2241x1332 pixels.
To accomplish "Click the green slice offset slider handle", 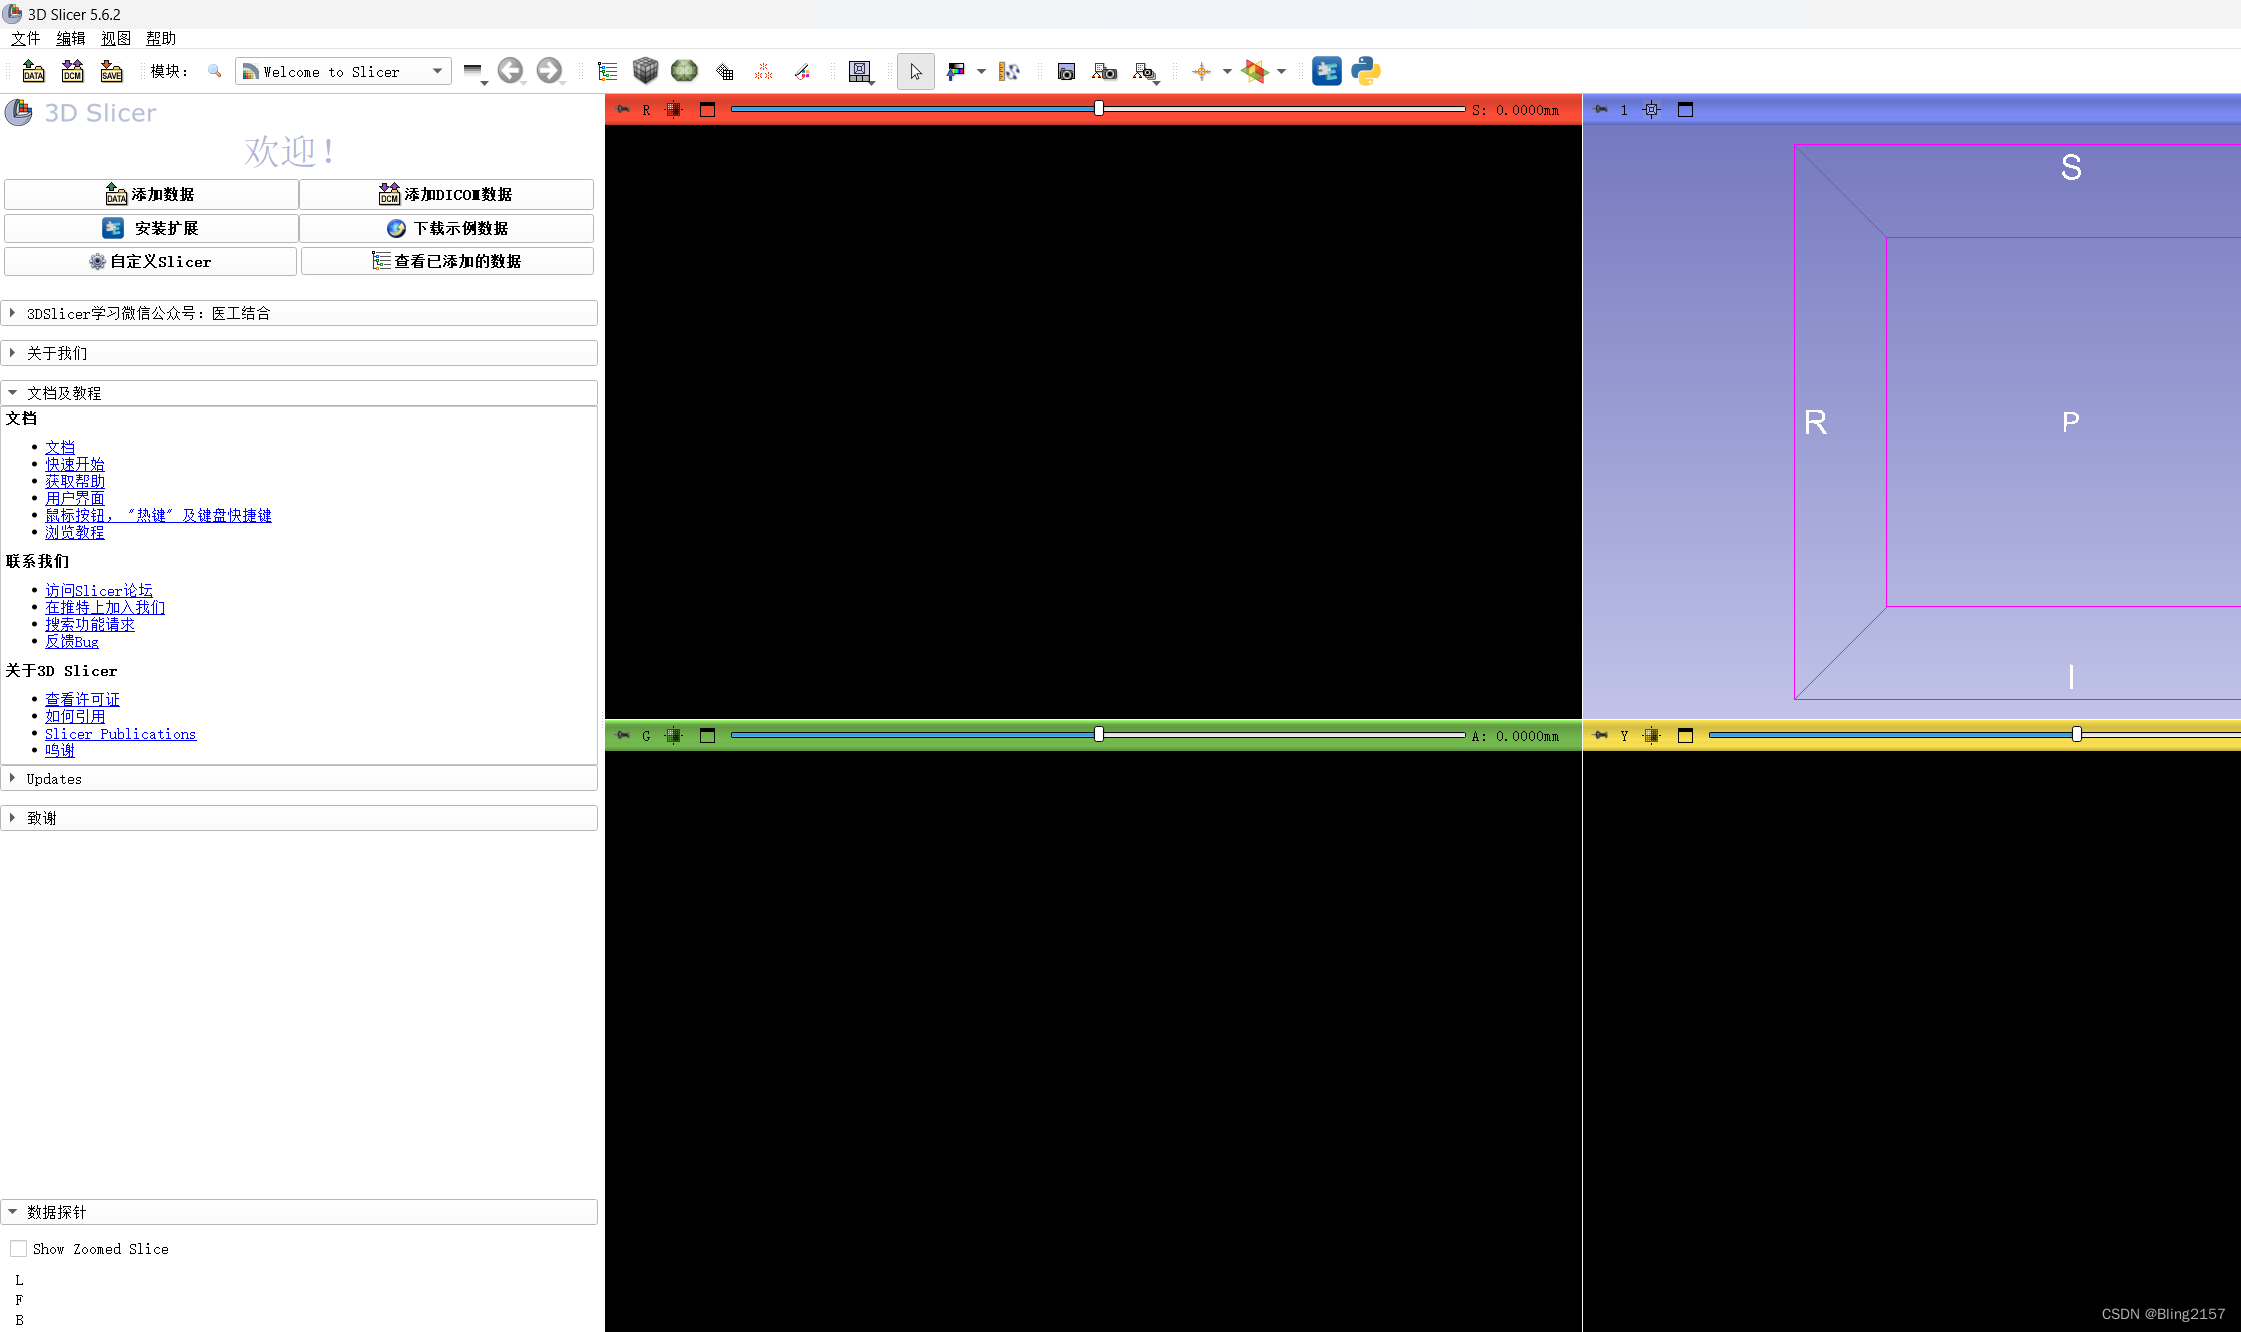I will point(1099,735).
